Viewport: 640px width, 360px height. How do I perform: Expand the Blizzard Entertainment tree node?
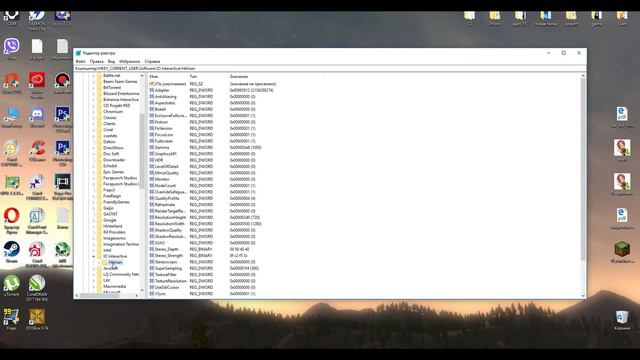pyautogui.click(x=93, y=93)
